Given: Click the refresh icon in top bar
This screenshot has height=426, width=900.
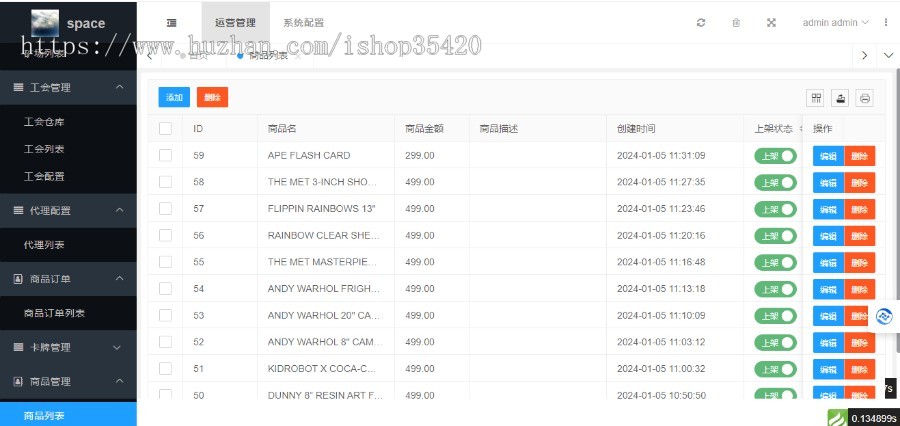Looking at the screenshot, I should pyautogui.click(x=700, y=22).
